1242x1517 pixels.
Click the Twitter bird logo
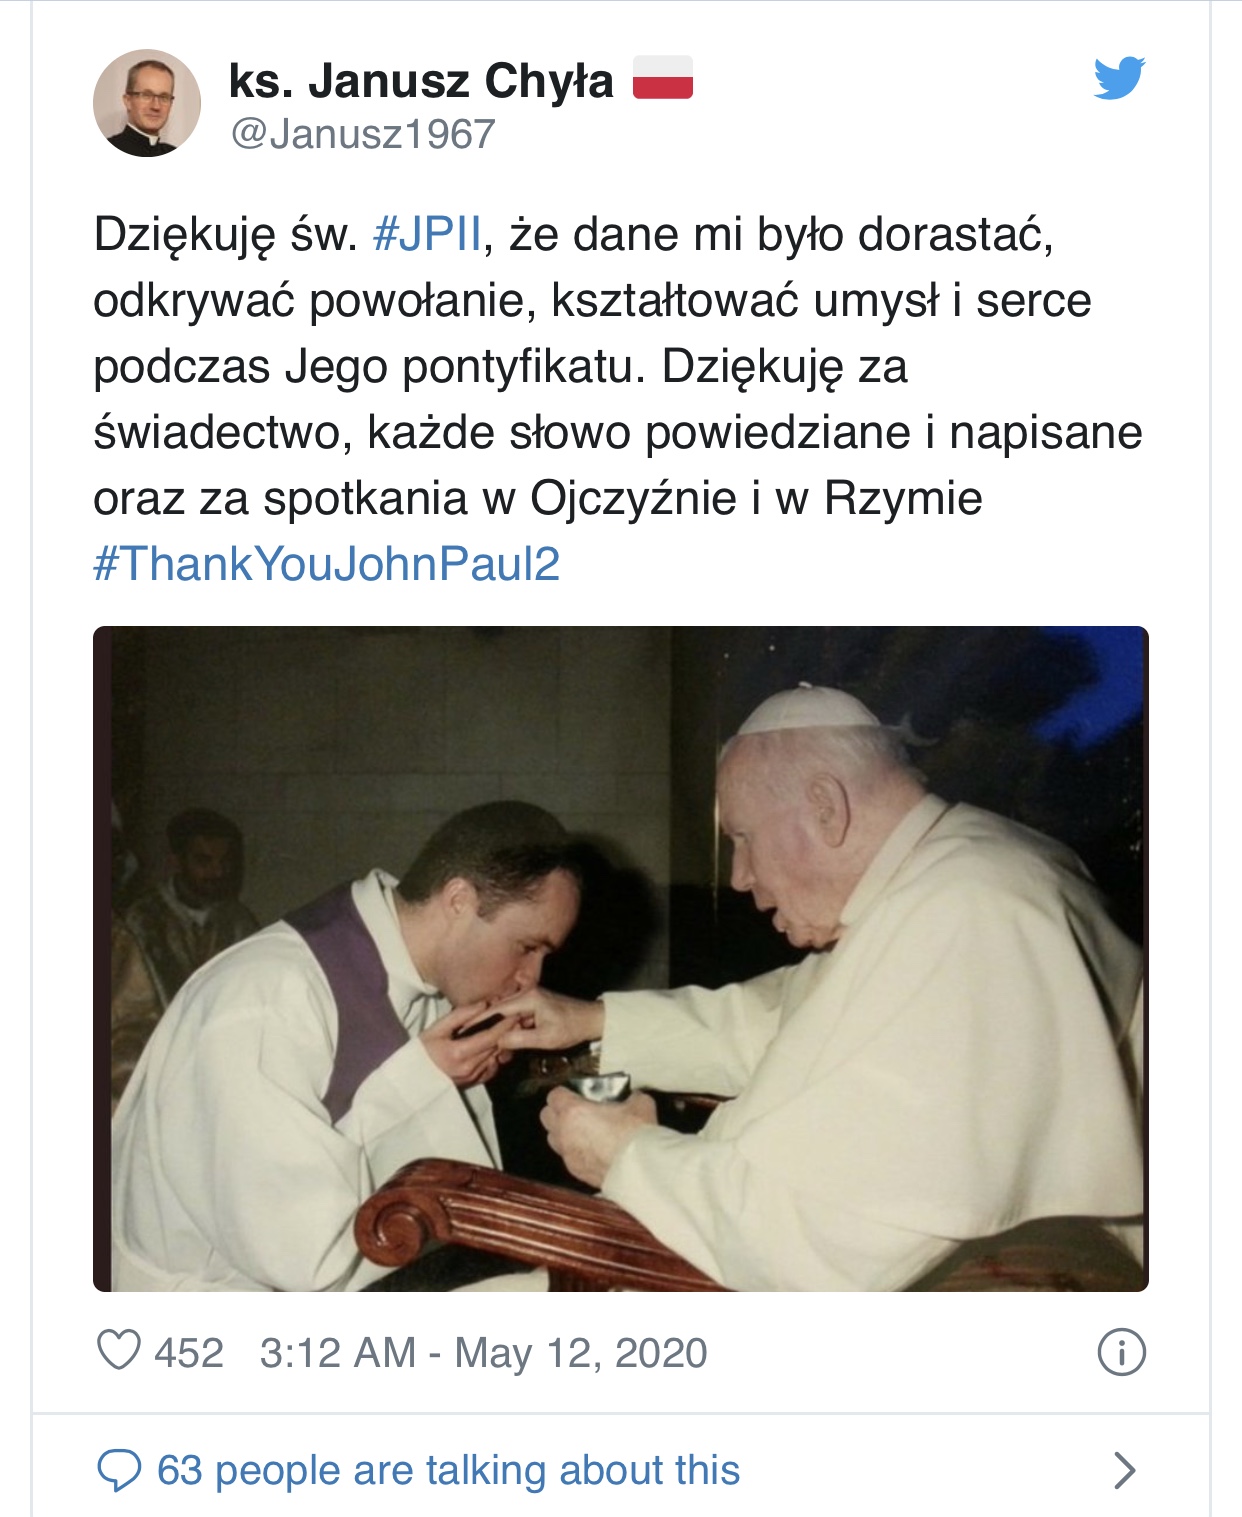[1118, 78]
